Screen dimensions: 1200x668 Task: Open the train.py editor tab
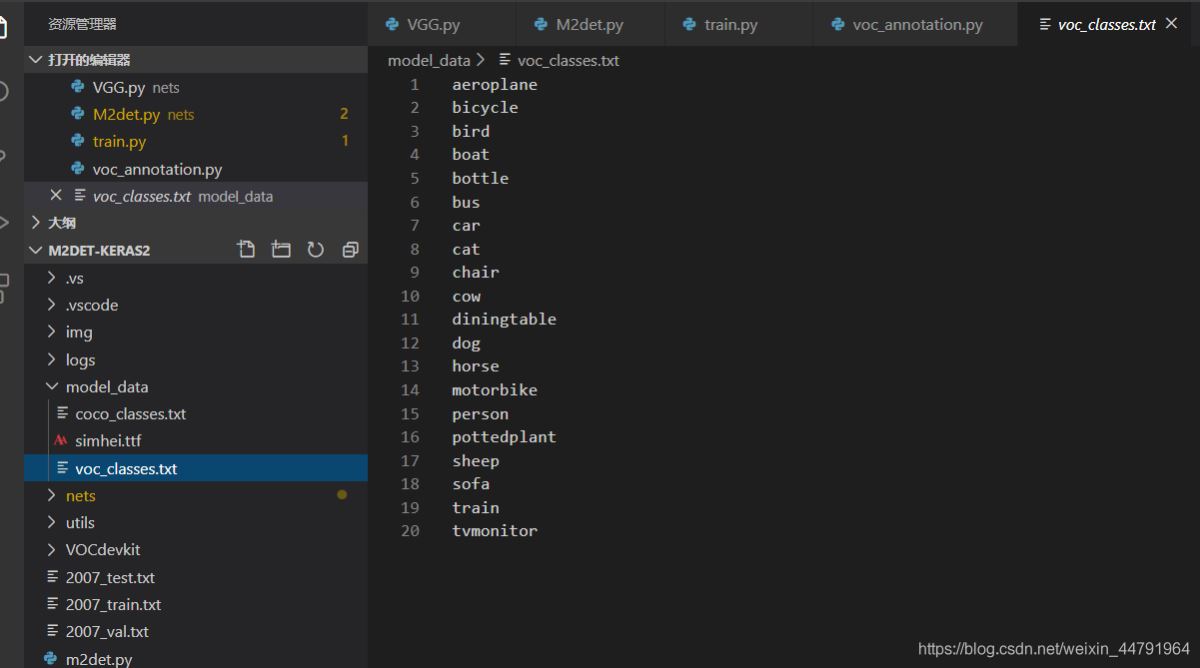tap(730, 25)
